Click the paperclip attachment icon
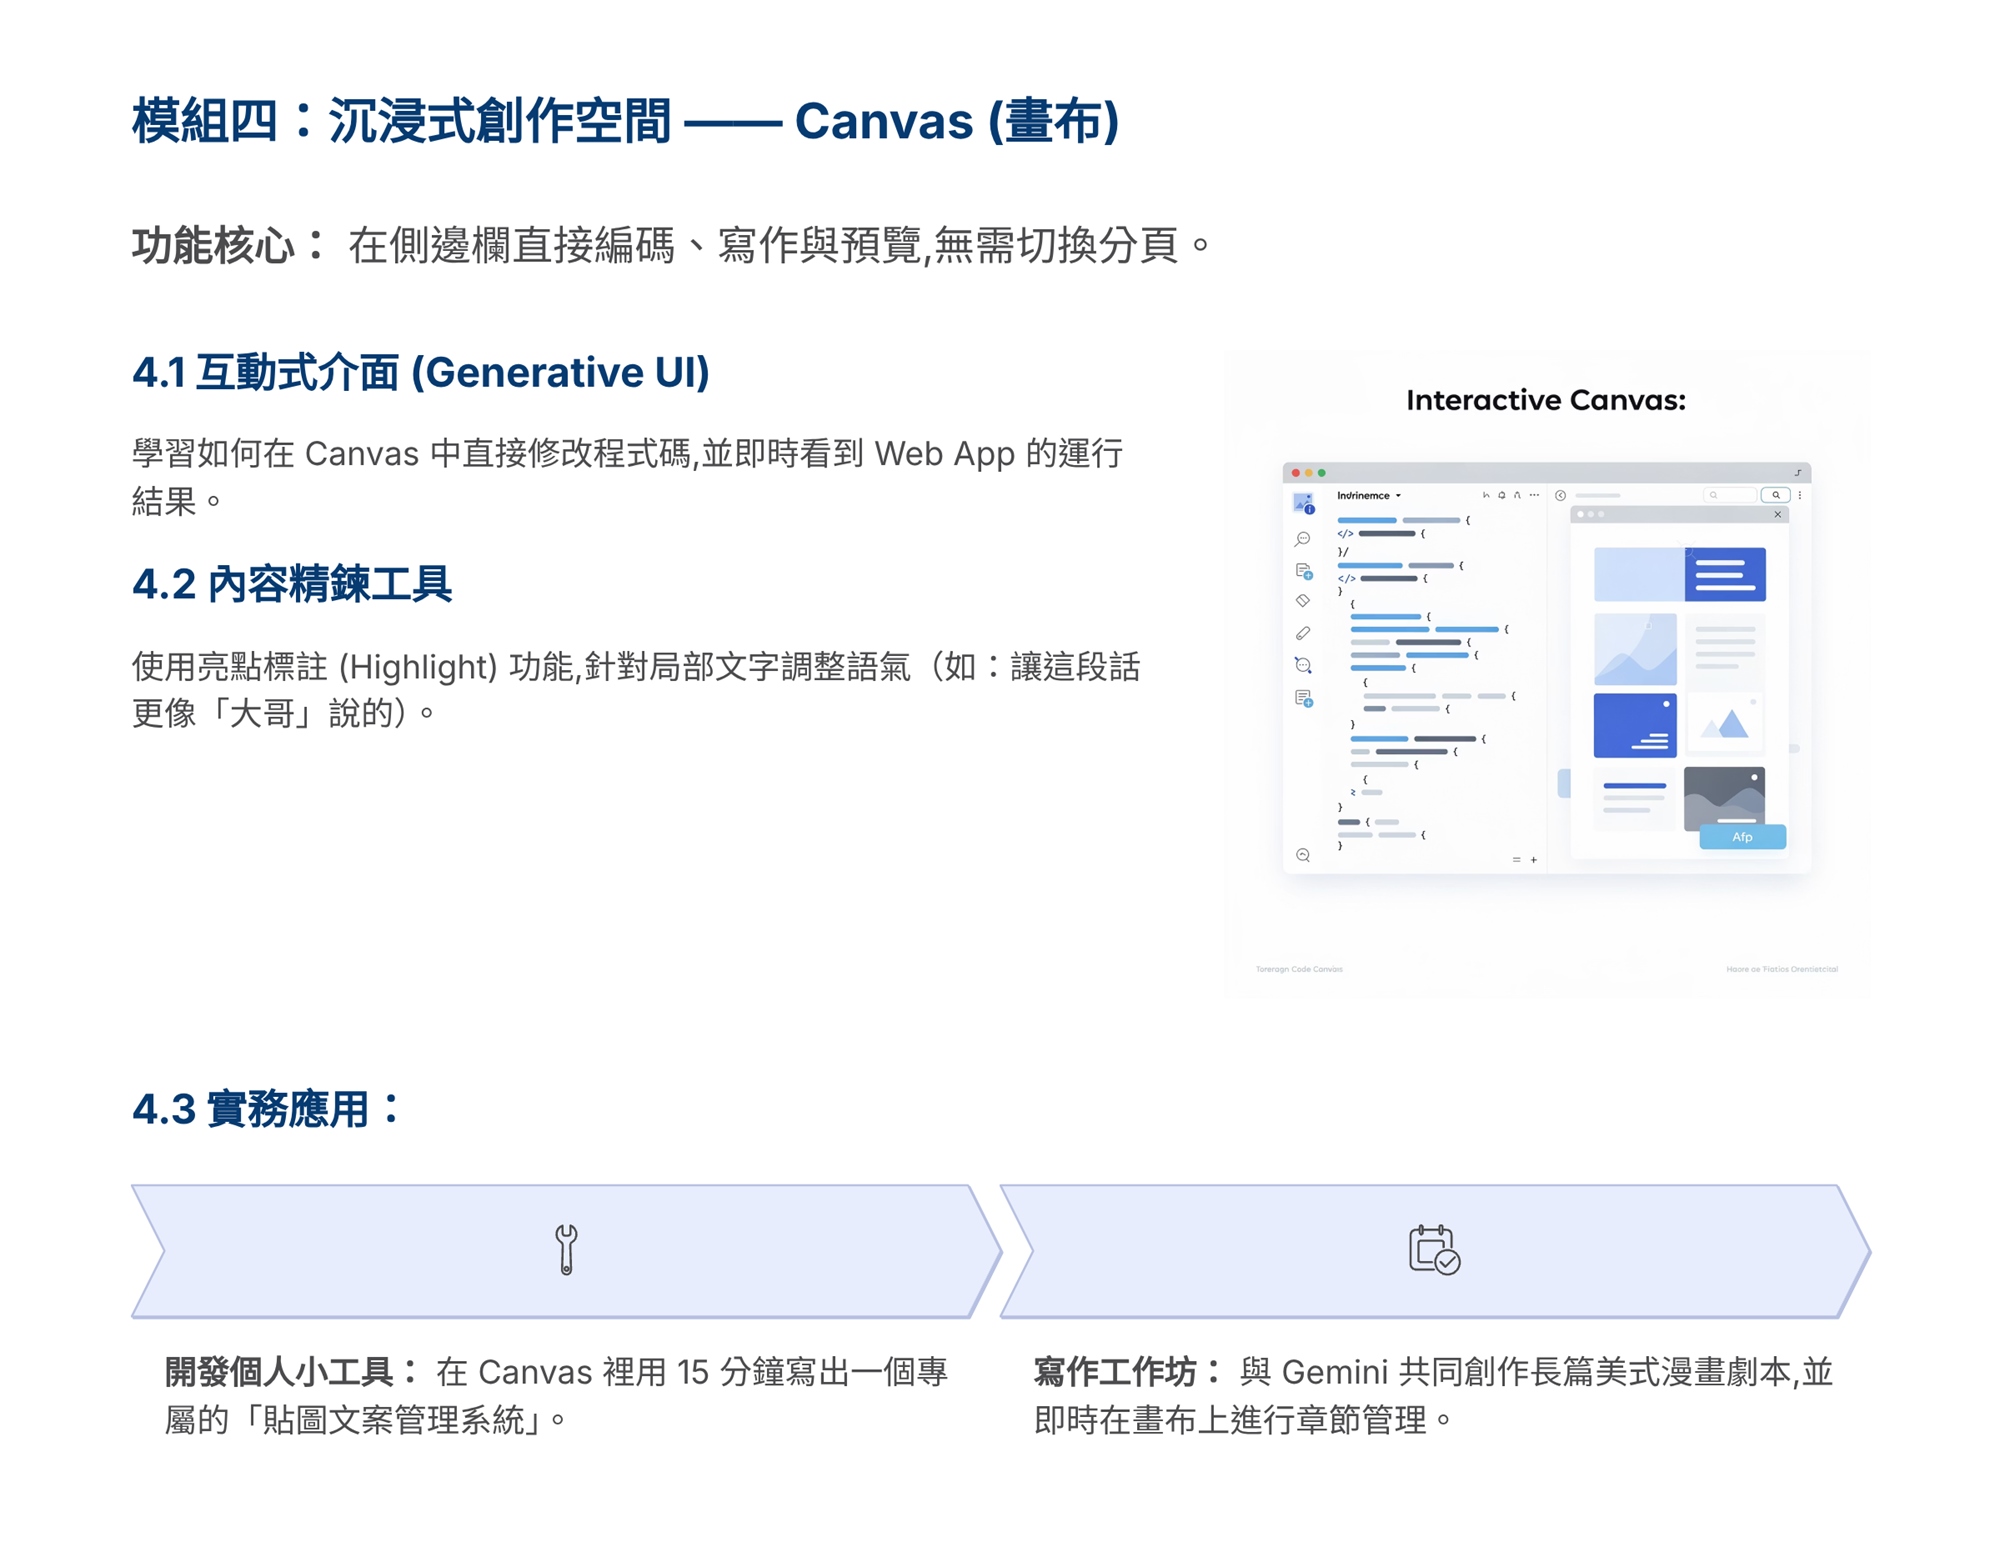Image resolution: width=2000 pixels, height=1567 pixels. click(1302, 633)
